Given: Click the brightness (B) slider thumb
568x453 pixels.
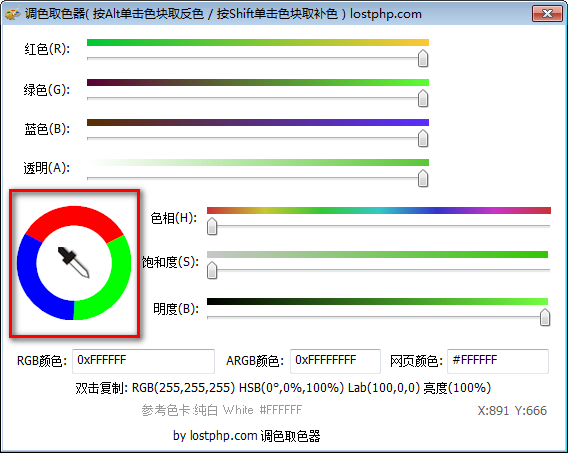Looking at the screenshot, I should [545, 318].
